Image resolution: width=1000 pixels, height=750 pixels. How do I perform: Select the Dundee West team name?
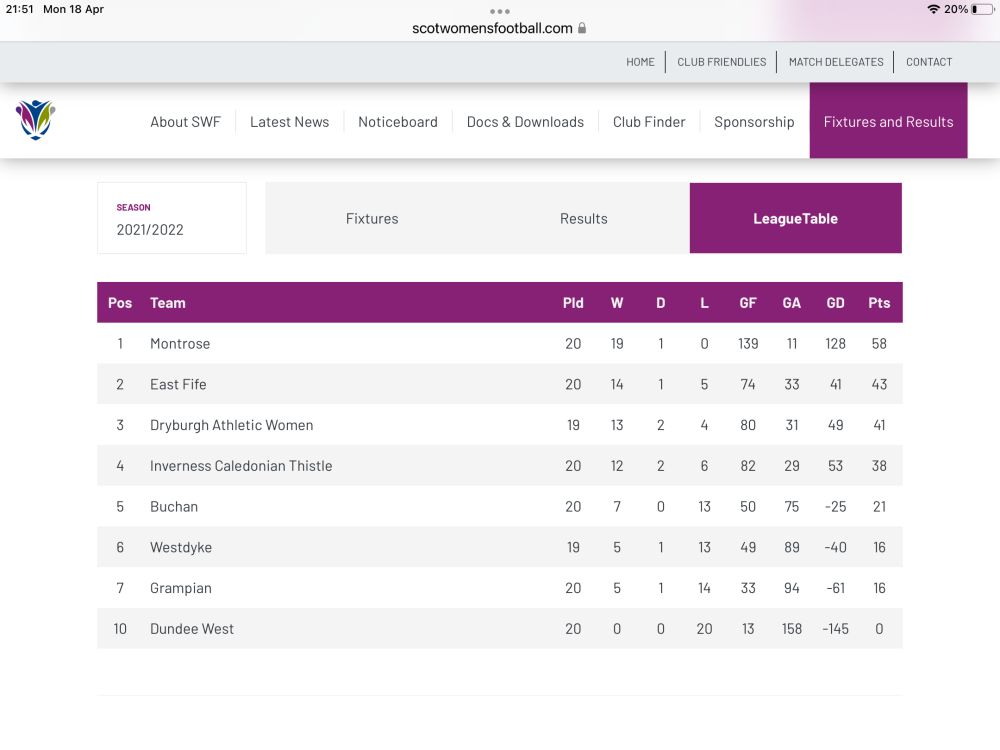point(192,629)
